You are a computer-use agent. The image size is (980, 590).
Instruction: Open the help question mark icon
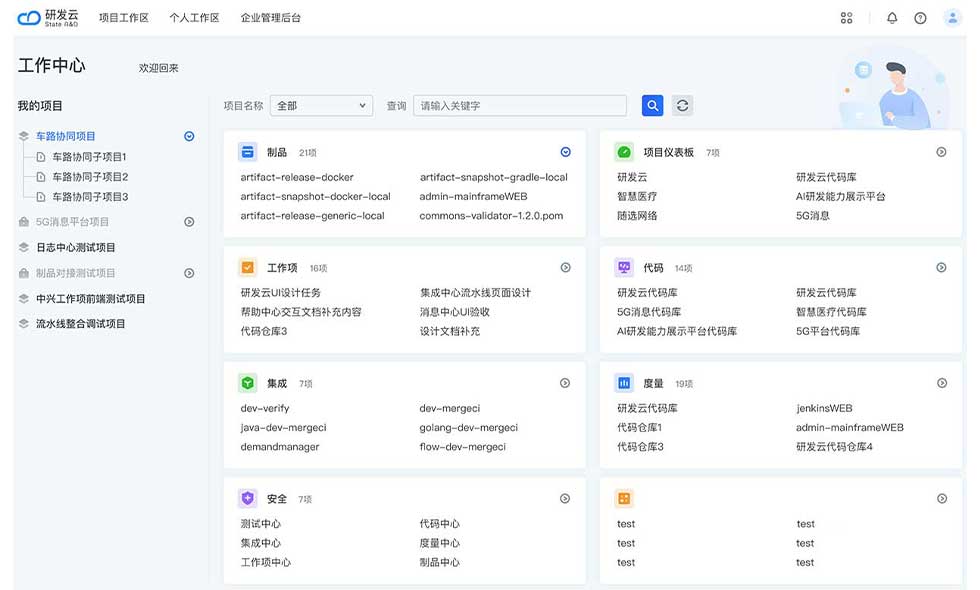coord(920,18)
